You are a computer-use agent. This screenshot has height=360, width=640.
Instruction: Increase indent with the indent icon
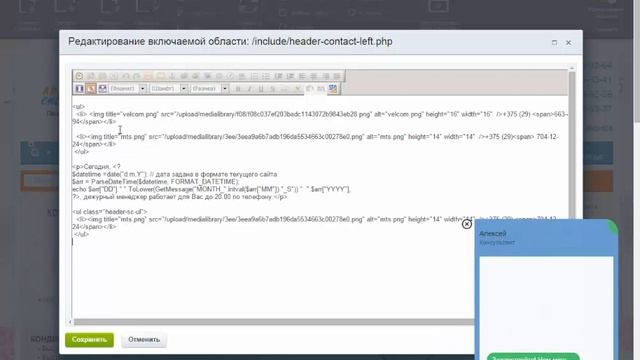click(290, 76)
